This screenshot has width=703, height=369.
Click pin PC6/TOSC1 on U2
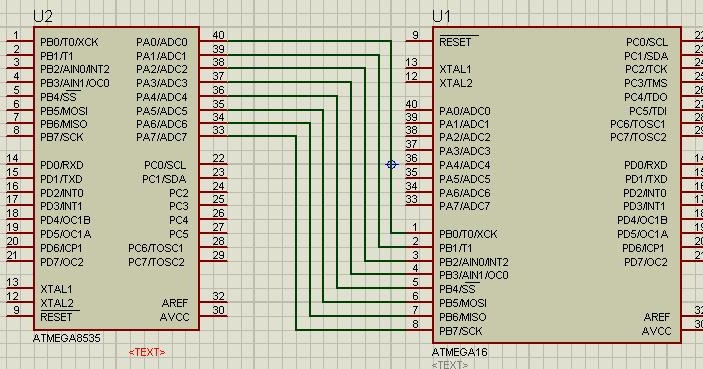[156, 248]
